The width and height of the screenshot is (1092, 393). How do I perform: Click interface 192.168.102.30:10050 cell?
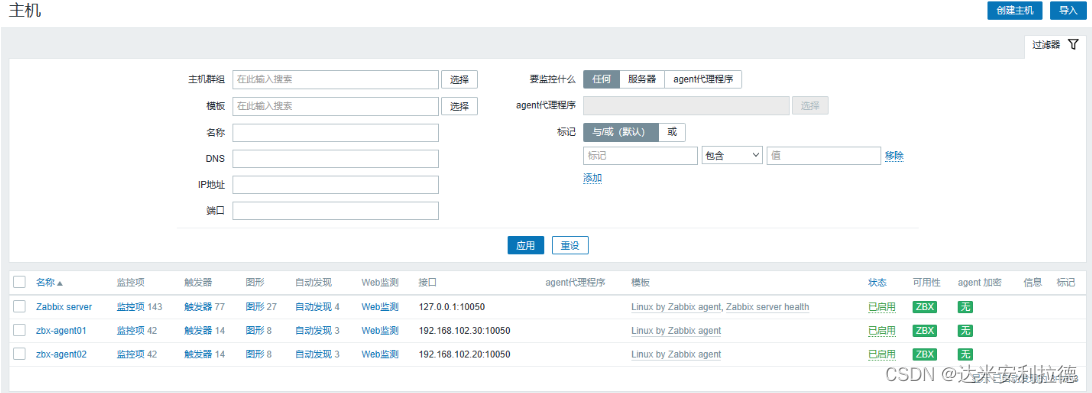(465, 330)
